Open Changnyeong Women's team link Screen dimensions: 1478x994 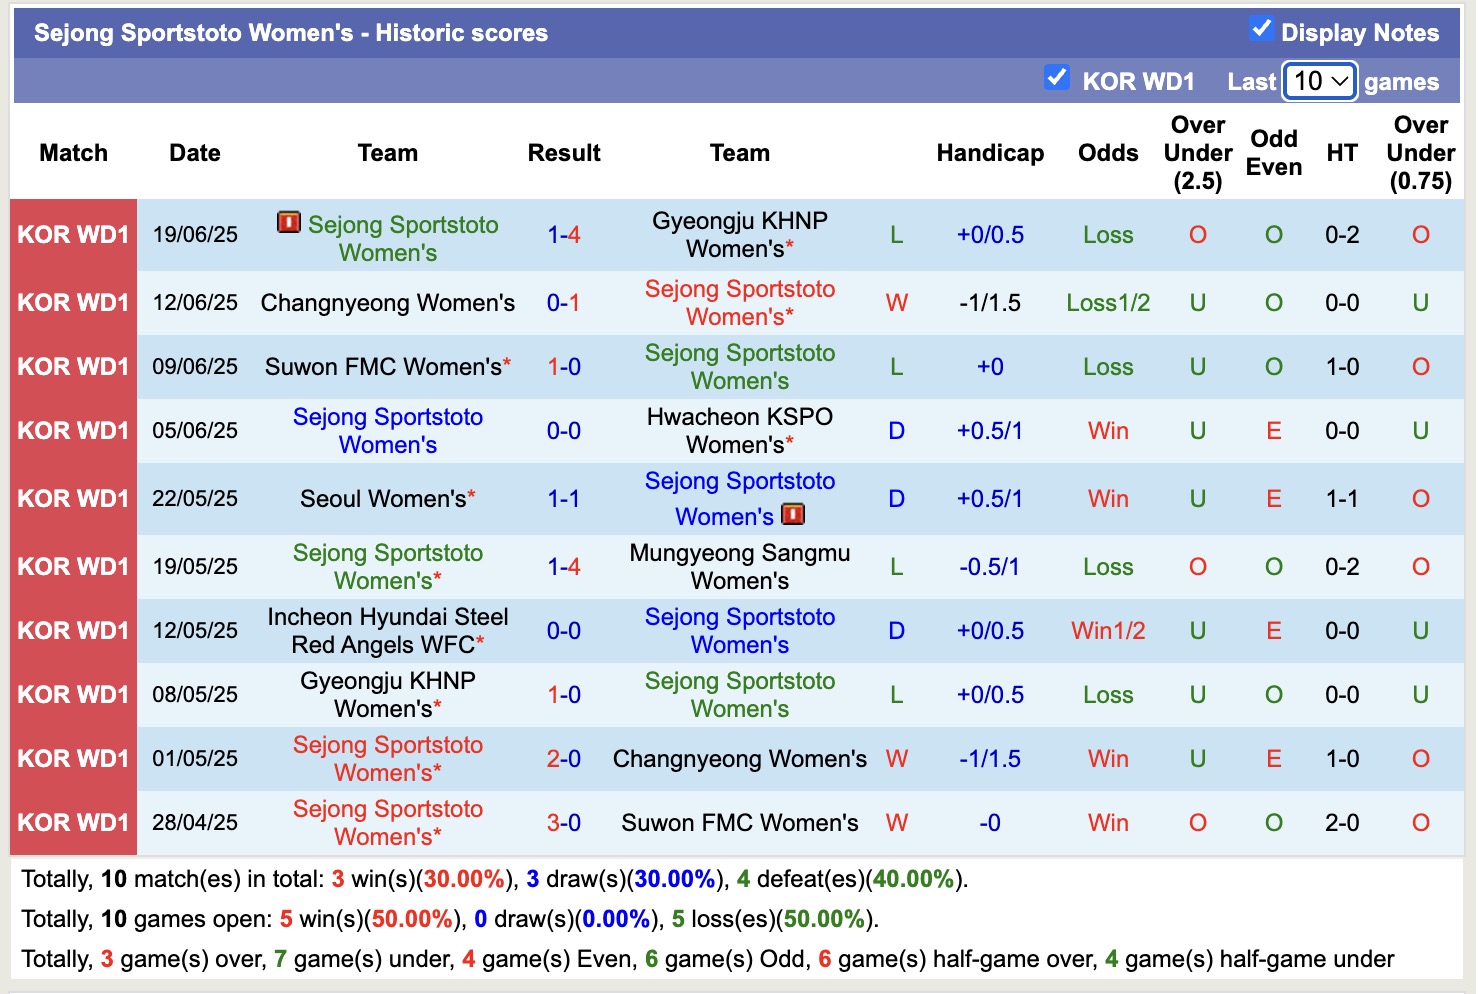(387, 302)
